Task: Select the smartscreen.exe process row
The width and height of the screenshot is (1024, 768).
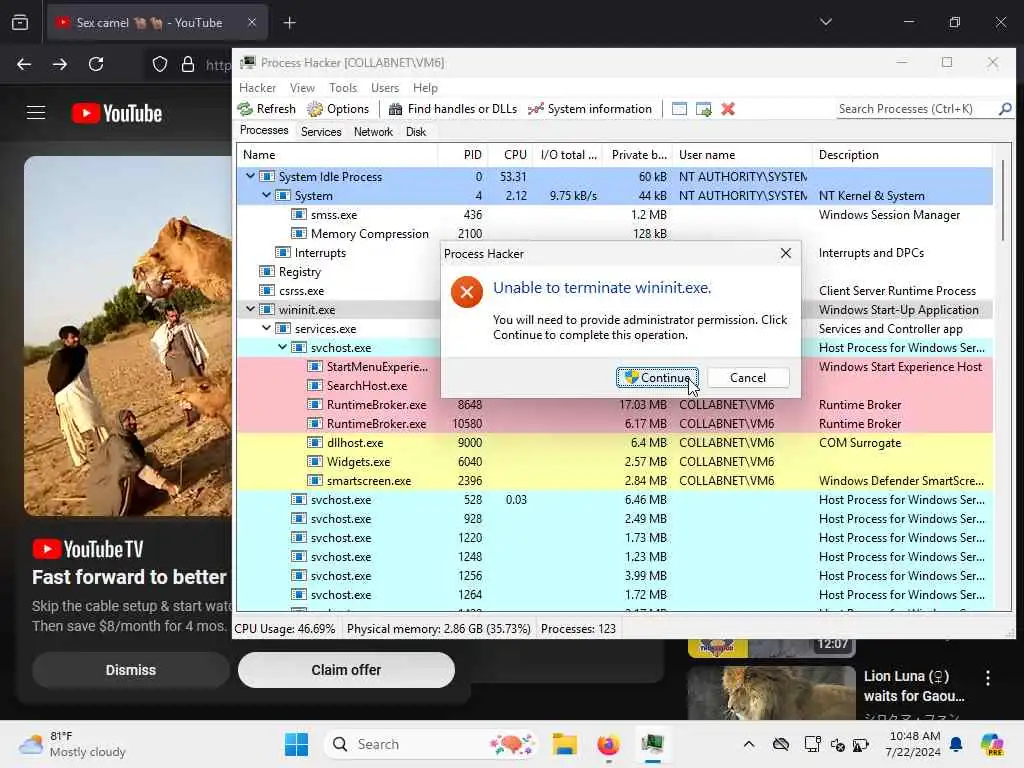Action: coord(615,481)
